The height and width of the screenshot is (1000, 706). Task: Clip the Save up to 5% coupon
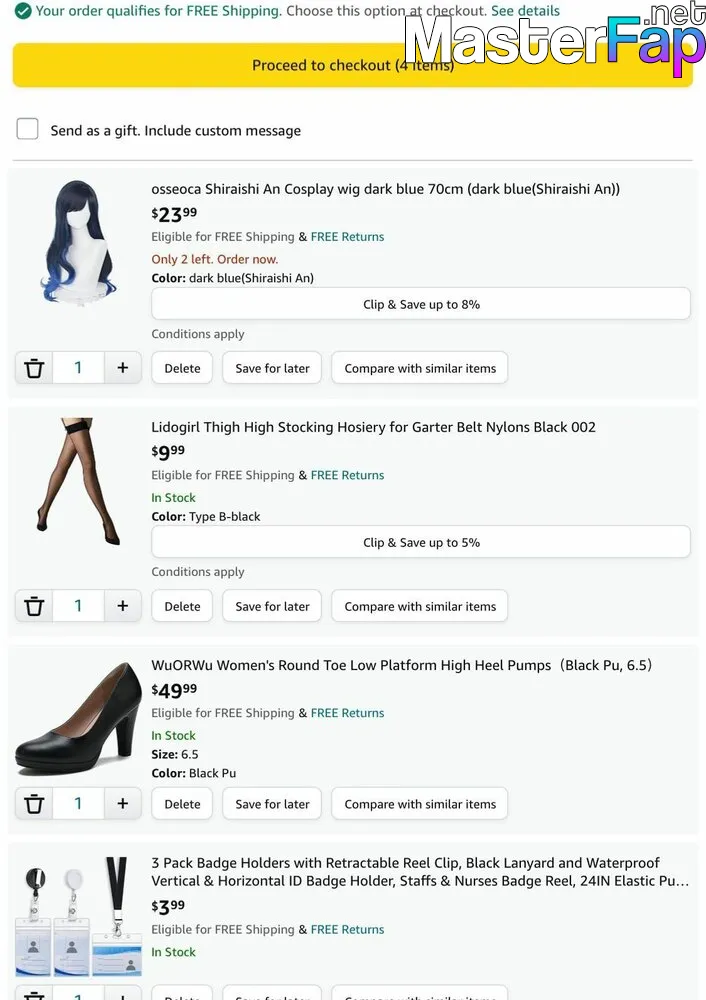click(x=421, y=542)
